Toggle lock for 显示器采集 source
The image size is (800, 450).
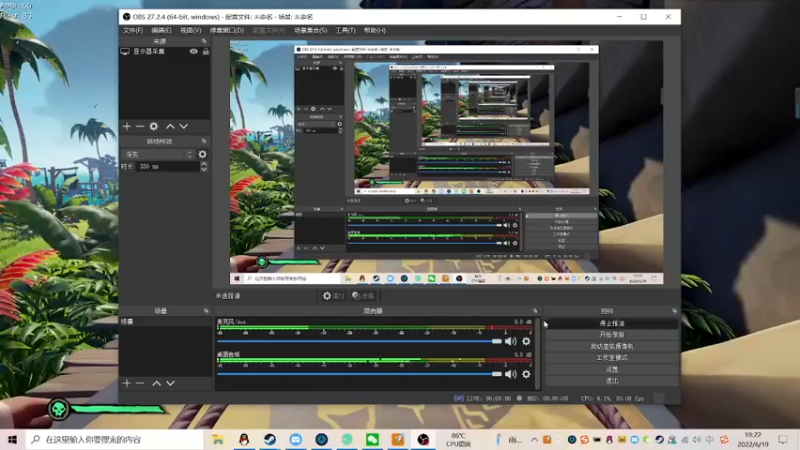coord(206,52)
